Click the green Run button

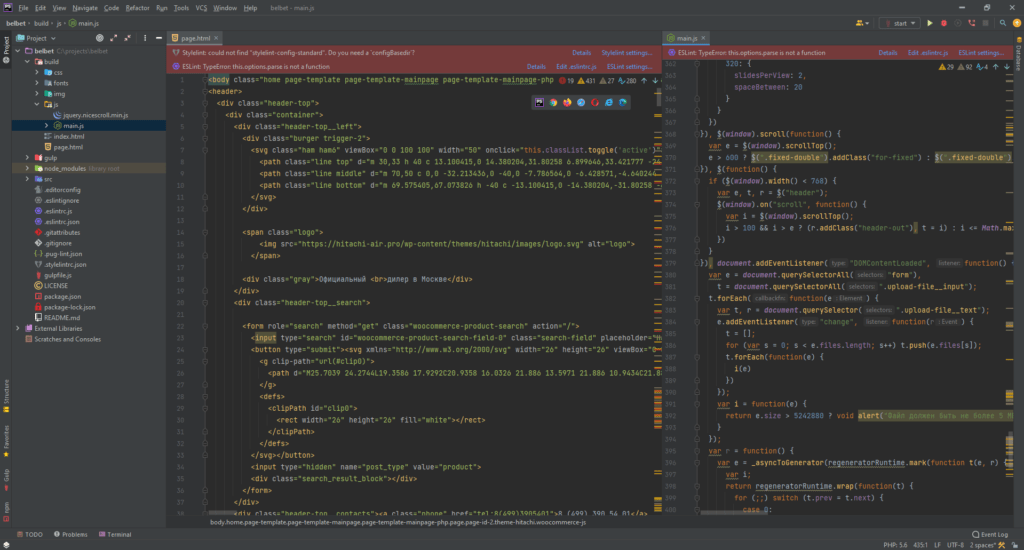929,22
